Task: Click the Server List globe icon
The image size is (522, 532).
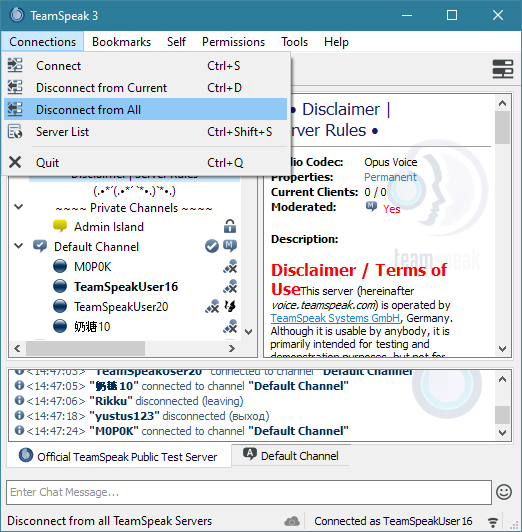Action: 15,132
